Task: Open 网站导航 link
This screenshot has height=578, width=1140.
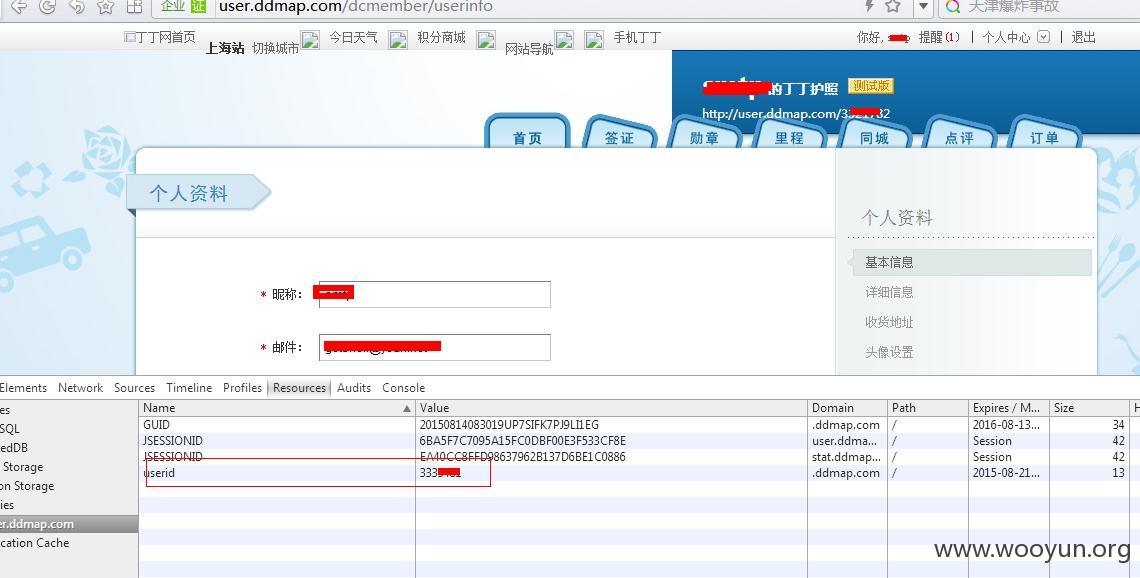Action: click(529, 49)
